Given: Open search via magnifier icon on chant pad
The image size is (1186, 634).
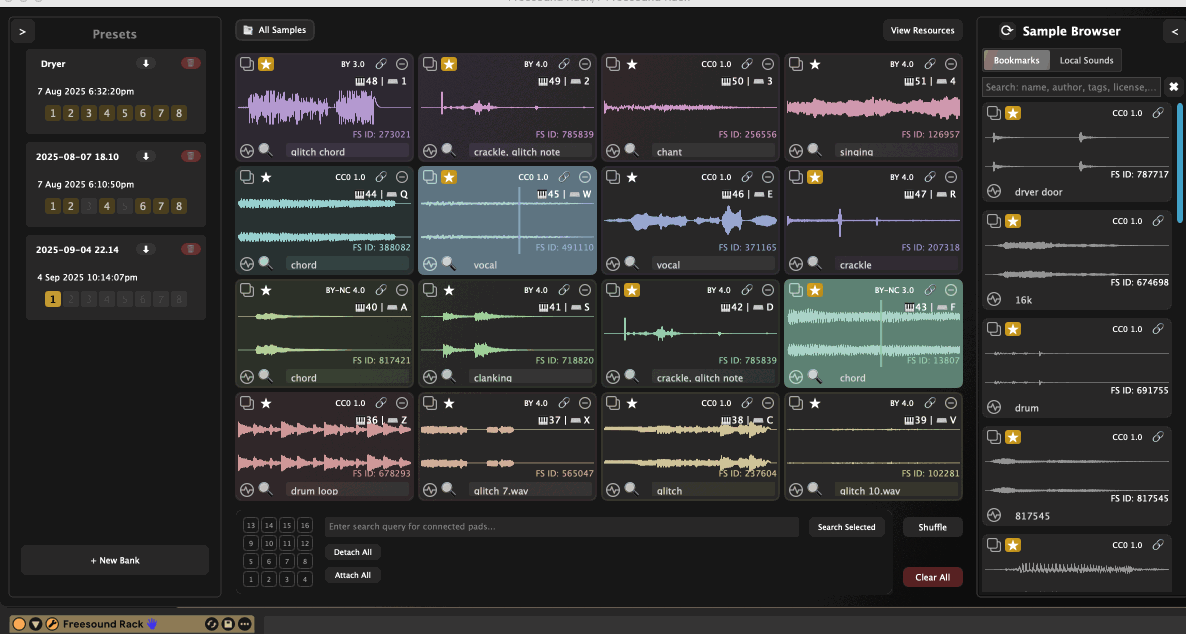Looking at the screenshot, I should click(631, 150).
